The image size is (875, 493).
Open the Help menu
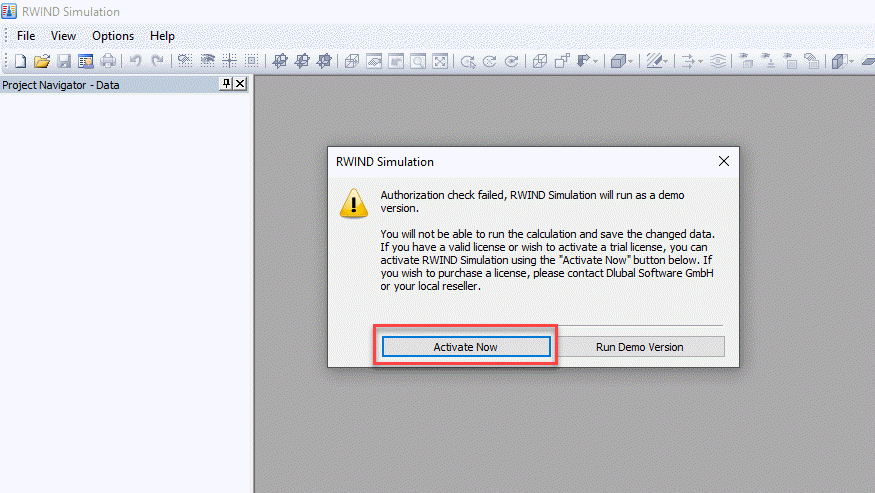pyautogui.click(x=162, y=36)
